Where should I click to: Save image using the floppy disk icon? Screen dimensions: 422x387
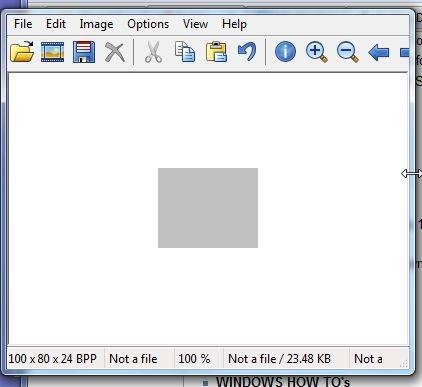click(x=84, y=52)
